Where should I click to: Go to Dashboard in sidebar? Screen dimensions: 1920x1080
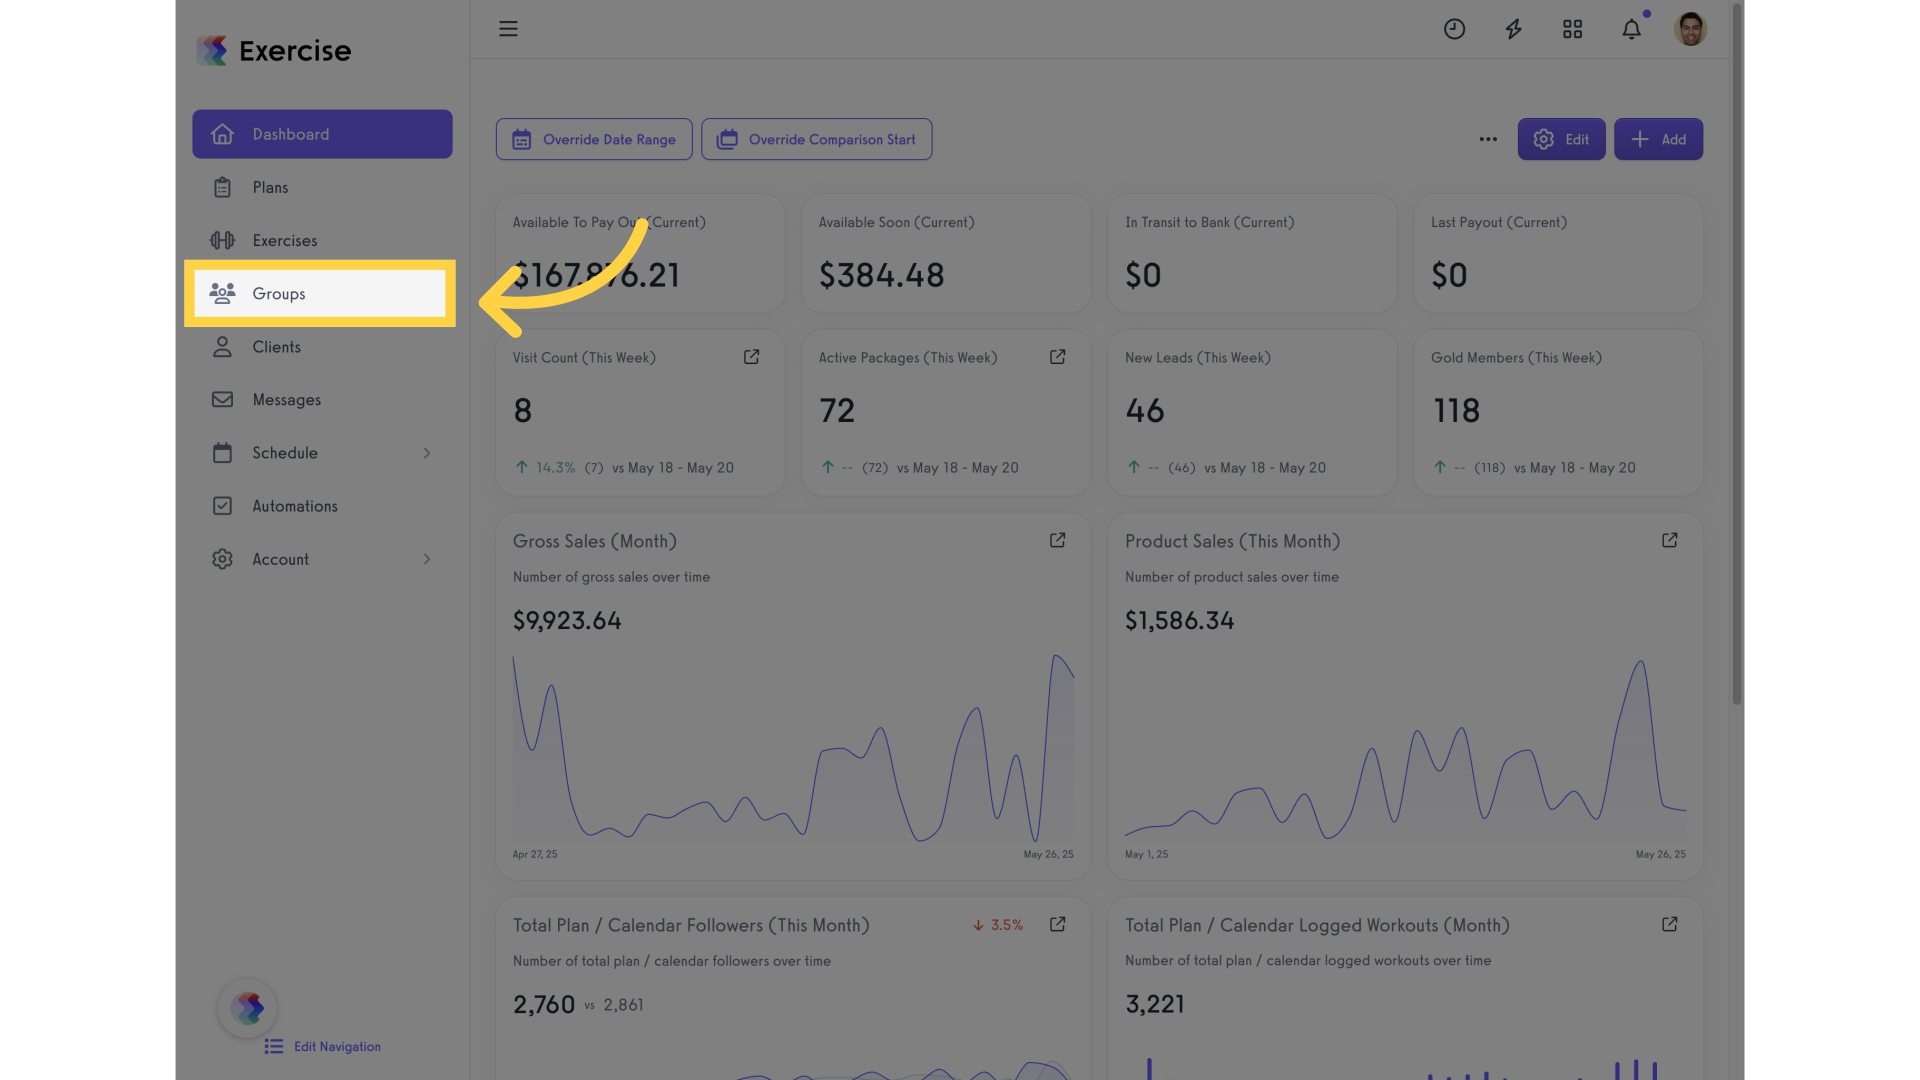(322, 134)
